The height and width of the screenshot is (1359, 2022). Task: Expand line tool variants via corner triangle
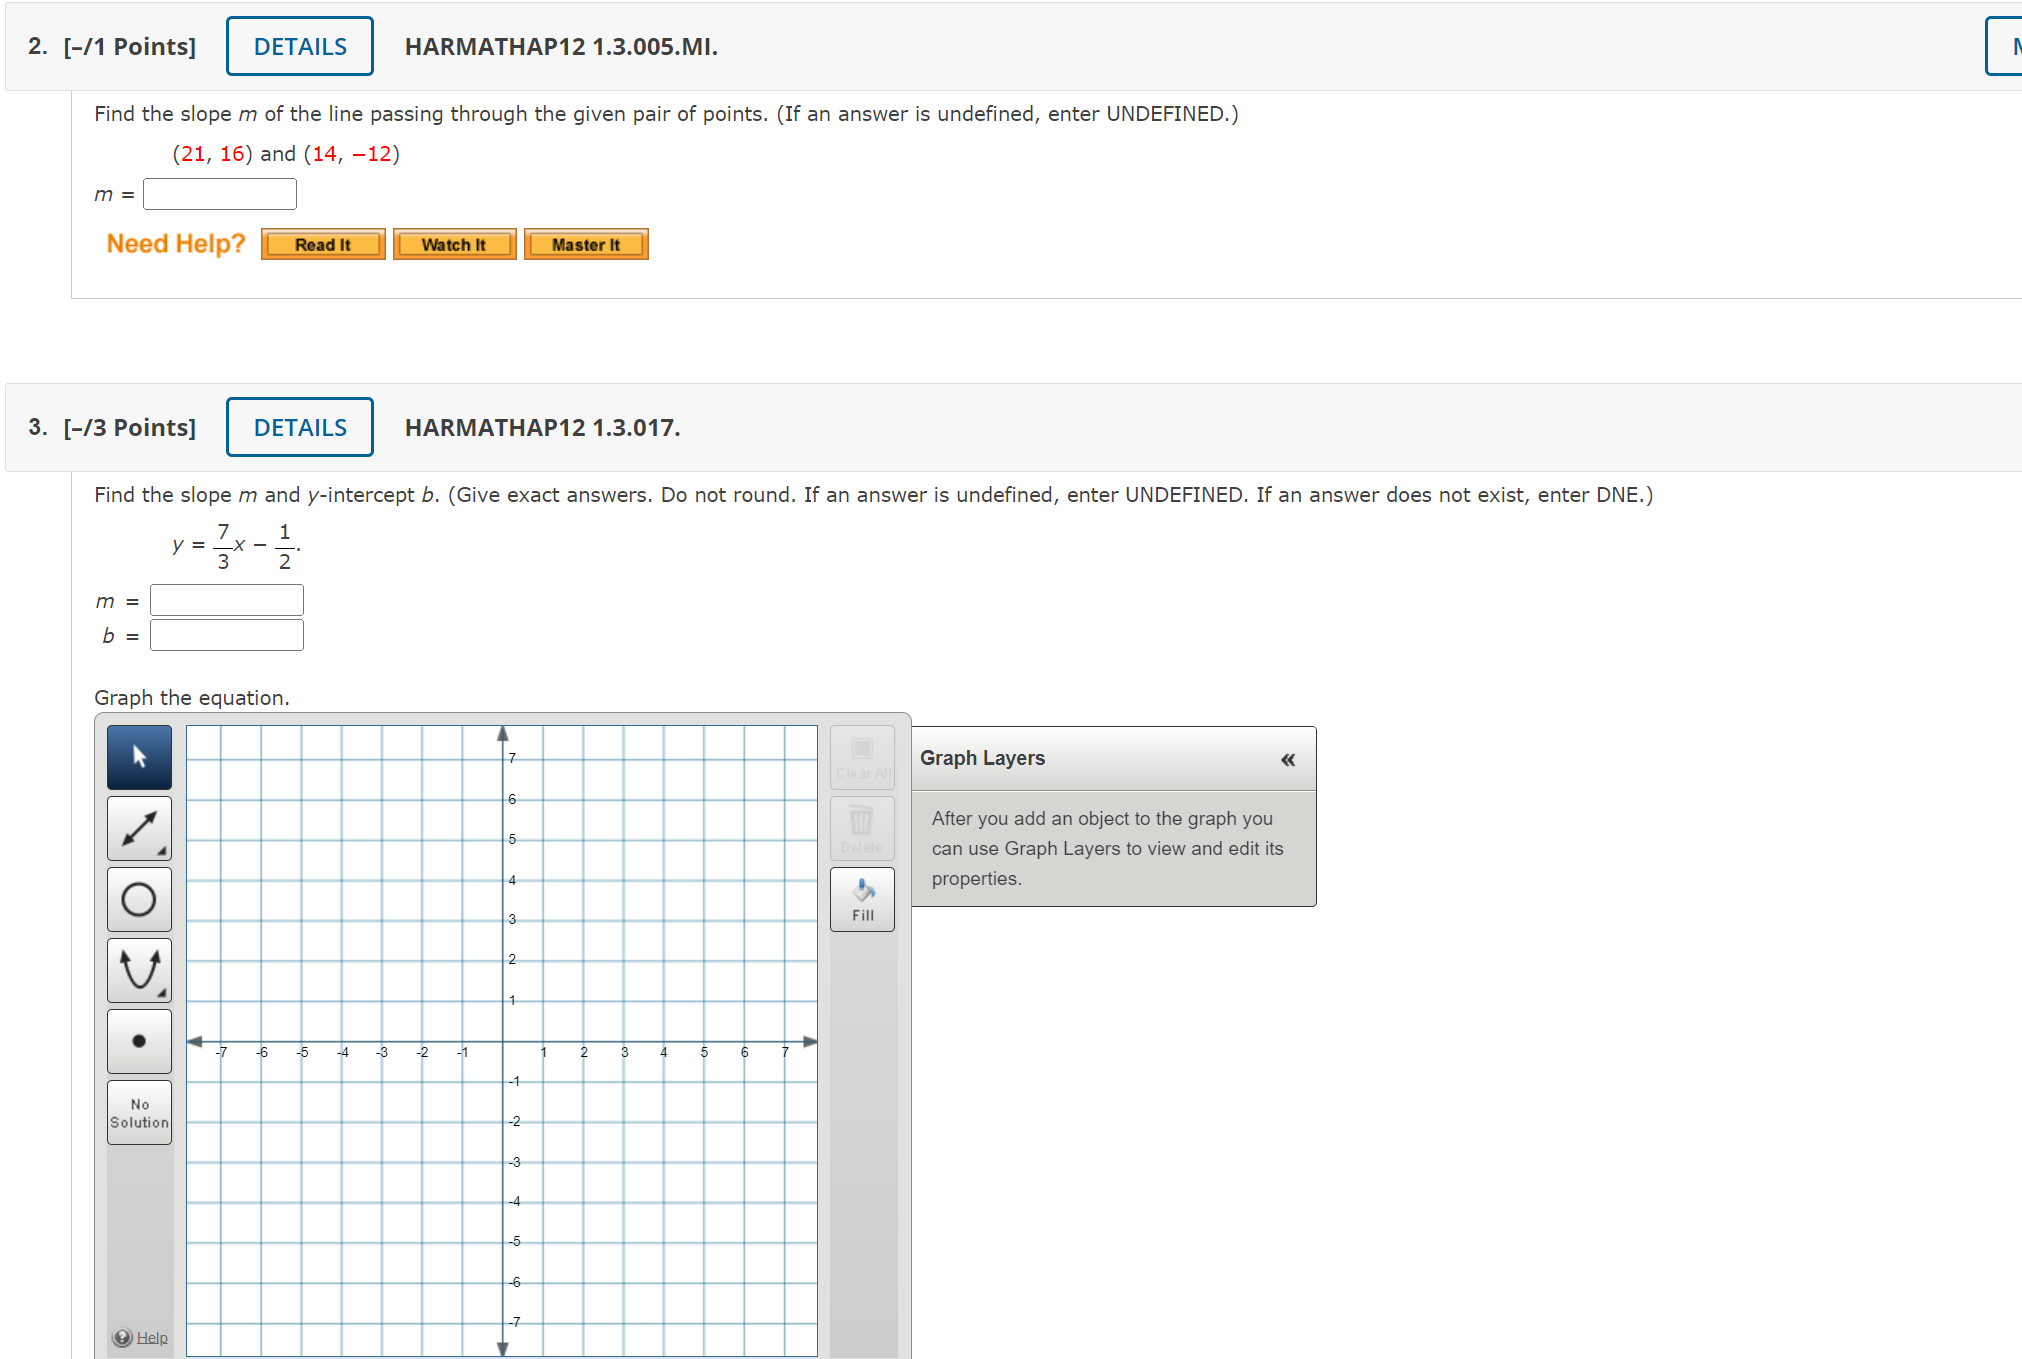[164, 852]
